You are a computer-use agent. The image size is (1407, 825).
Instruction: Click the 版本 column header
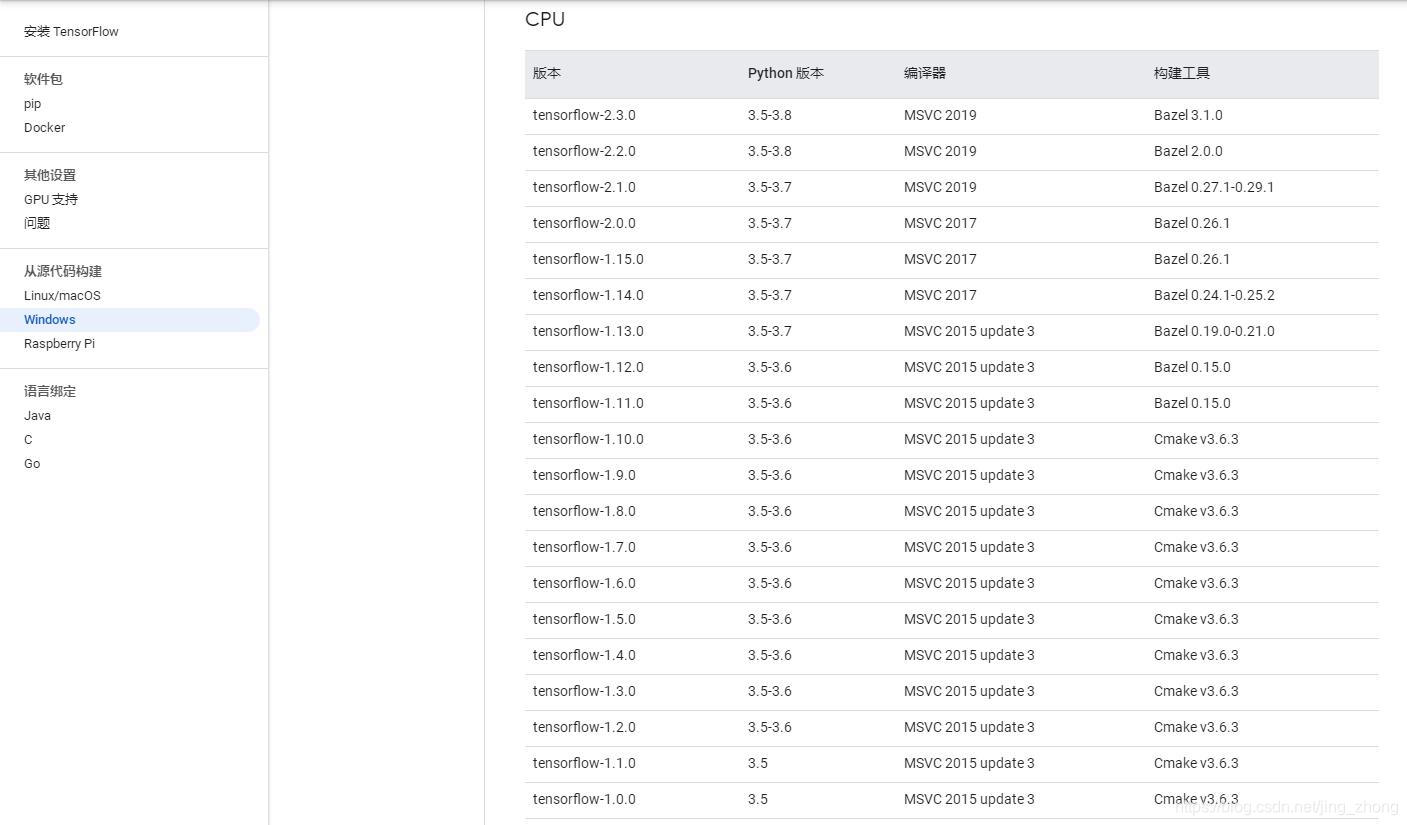[x=547, y=73]
